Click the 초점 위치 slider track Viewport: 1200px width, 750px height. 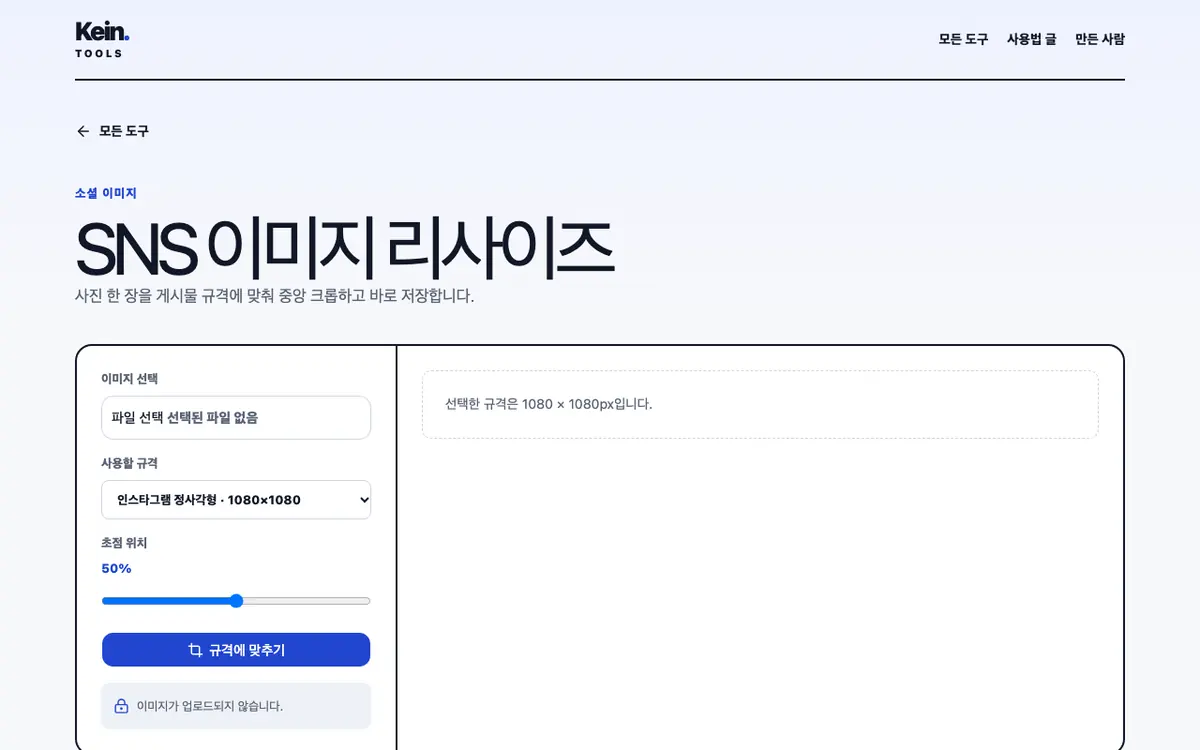click(x=236, y=601)
